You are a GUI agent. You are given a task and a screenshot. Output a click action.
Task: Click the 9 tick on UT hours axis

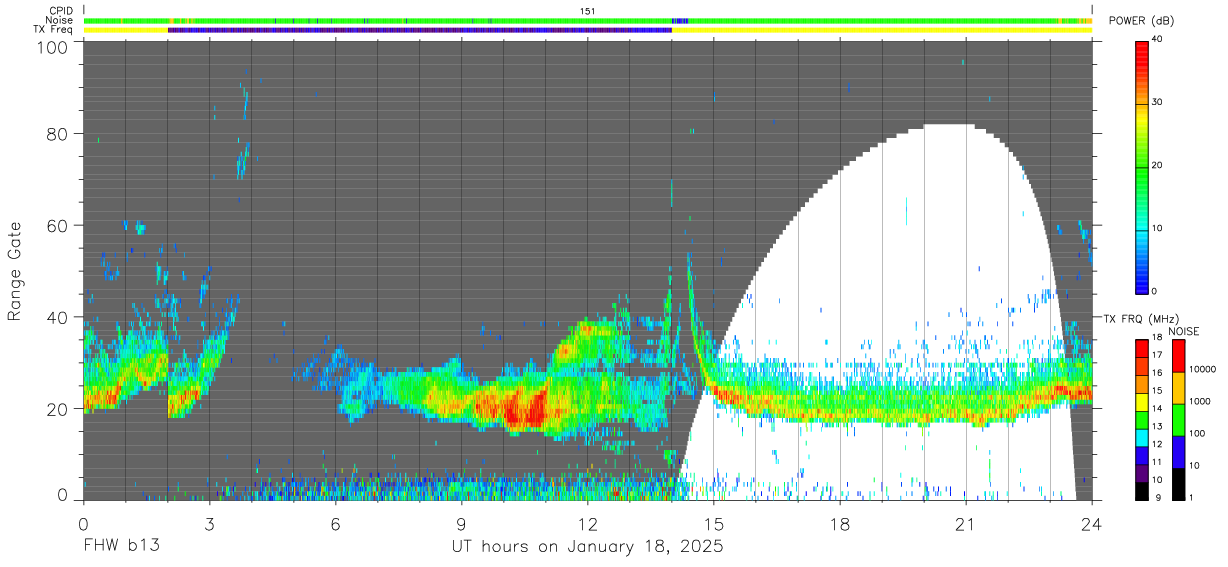tap(462, 523)
